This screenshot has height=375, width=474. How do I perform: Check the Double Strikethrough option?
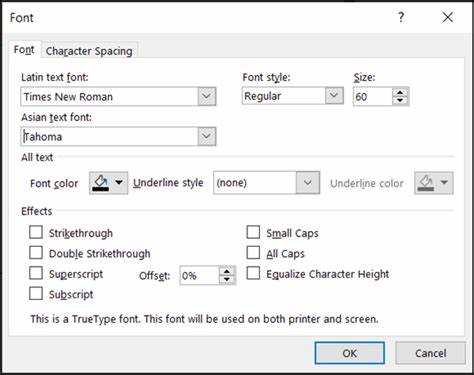pos(36,253)
